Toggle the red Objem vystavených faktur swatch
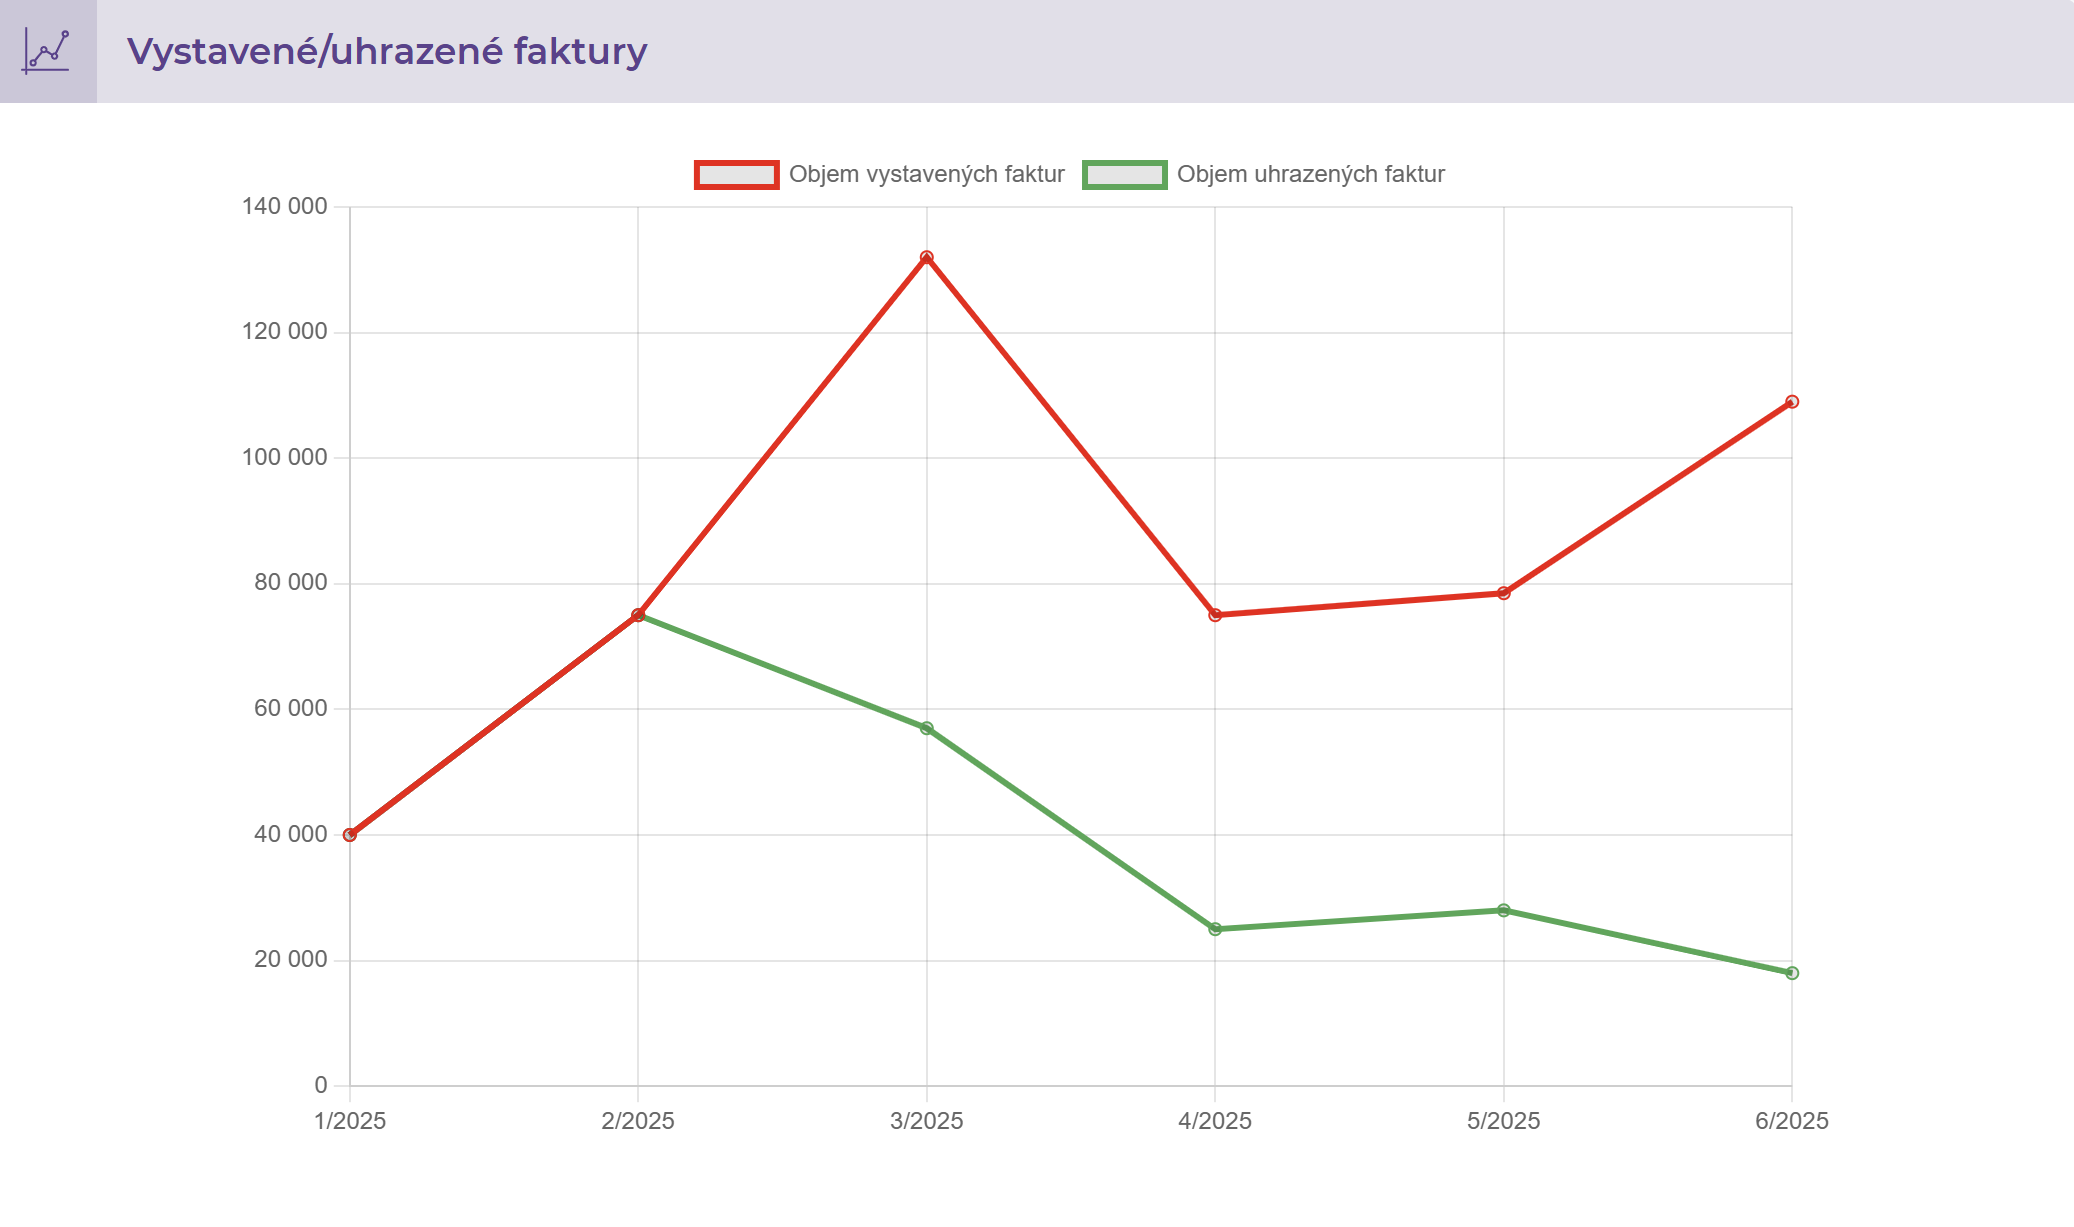The width and height of the screenshot is (2074, 1227). coord(736,175)
